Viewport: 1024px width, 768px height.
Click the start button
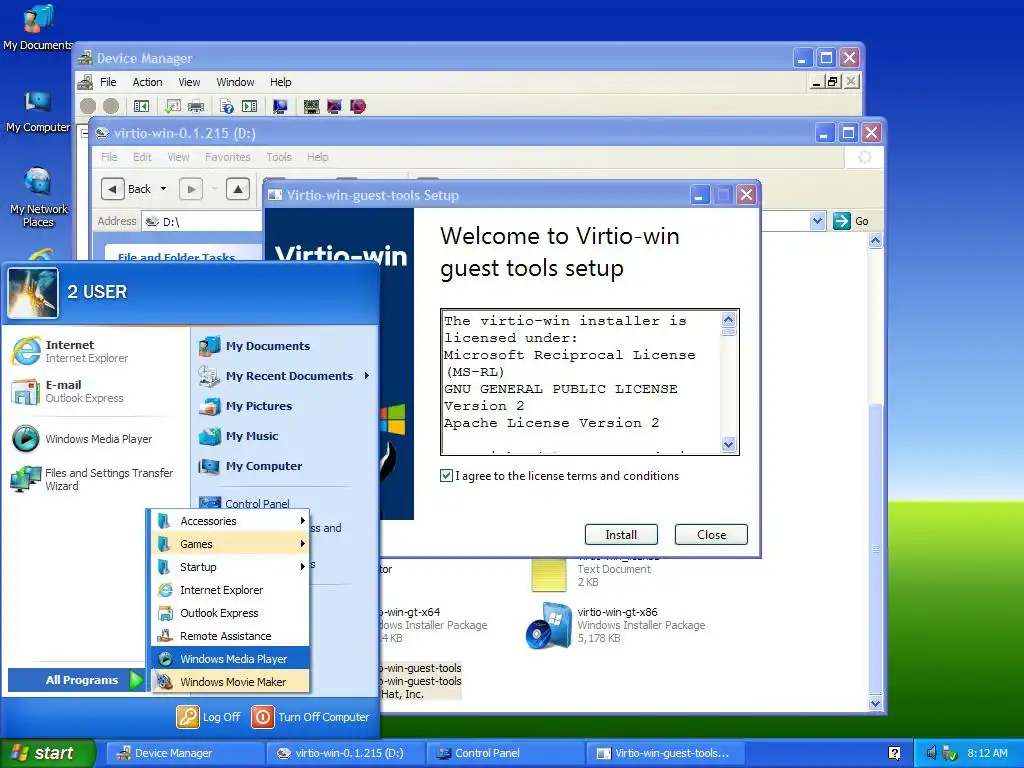(x=47, y=753)
